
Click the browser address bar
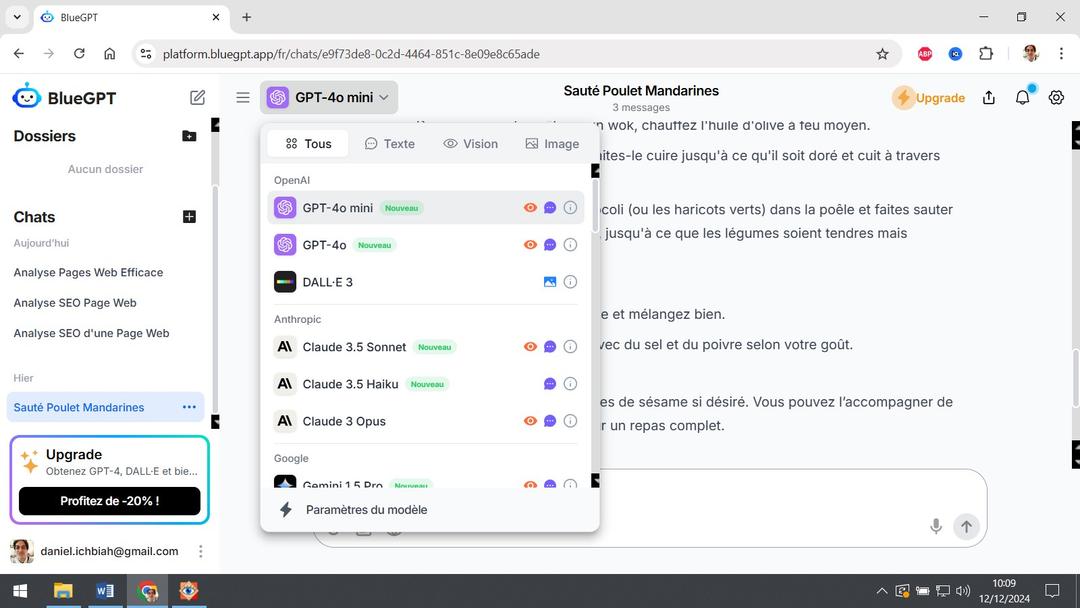coord(515,54)
